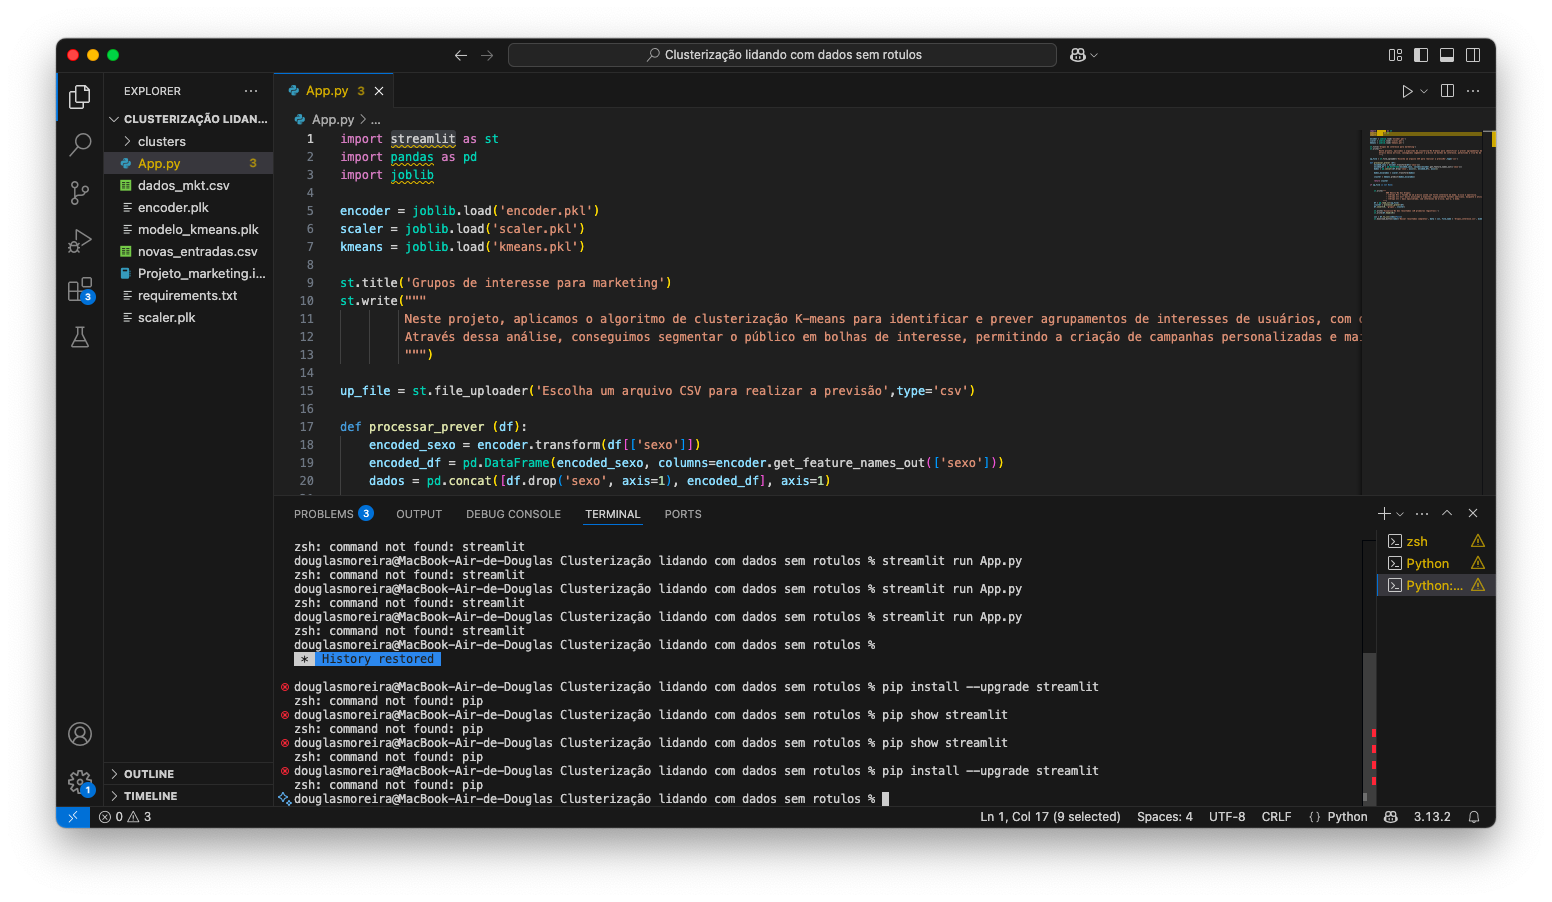
Task: Open the Accounts menu
Action: tap(80, 734)
